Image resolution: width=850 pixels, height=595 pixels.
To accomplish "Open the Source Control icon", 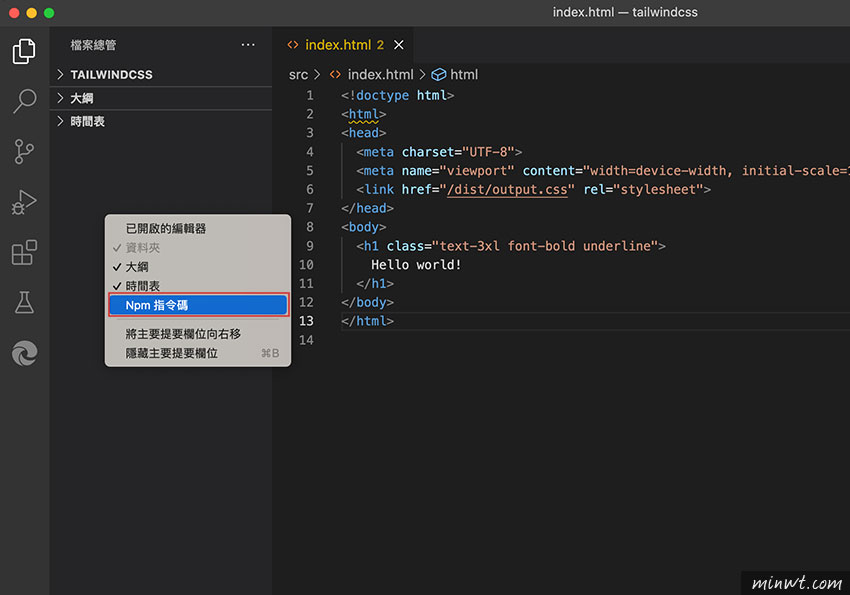I will pyautogui.click(x=24, y=151).
